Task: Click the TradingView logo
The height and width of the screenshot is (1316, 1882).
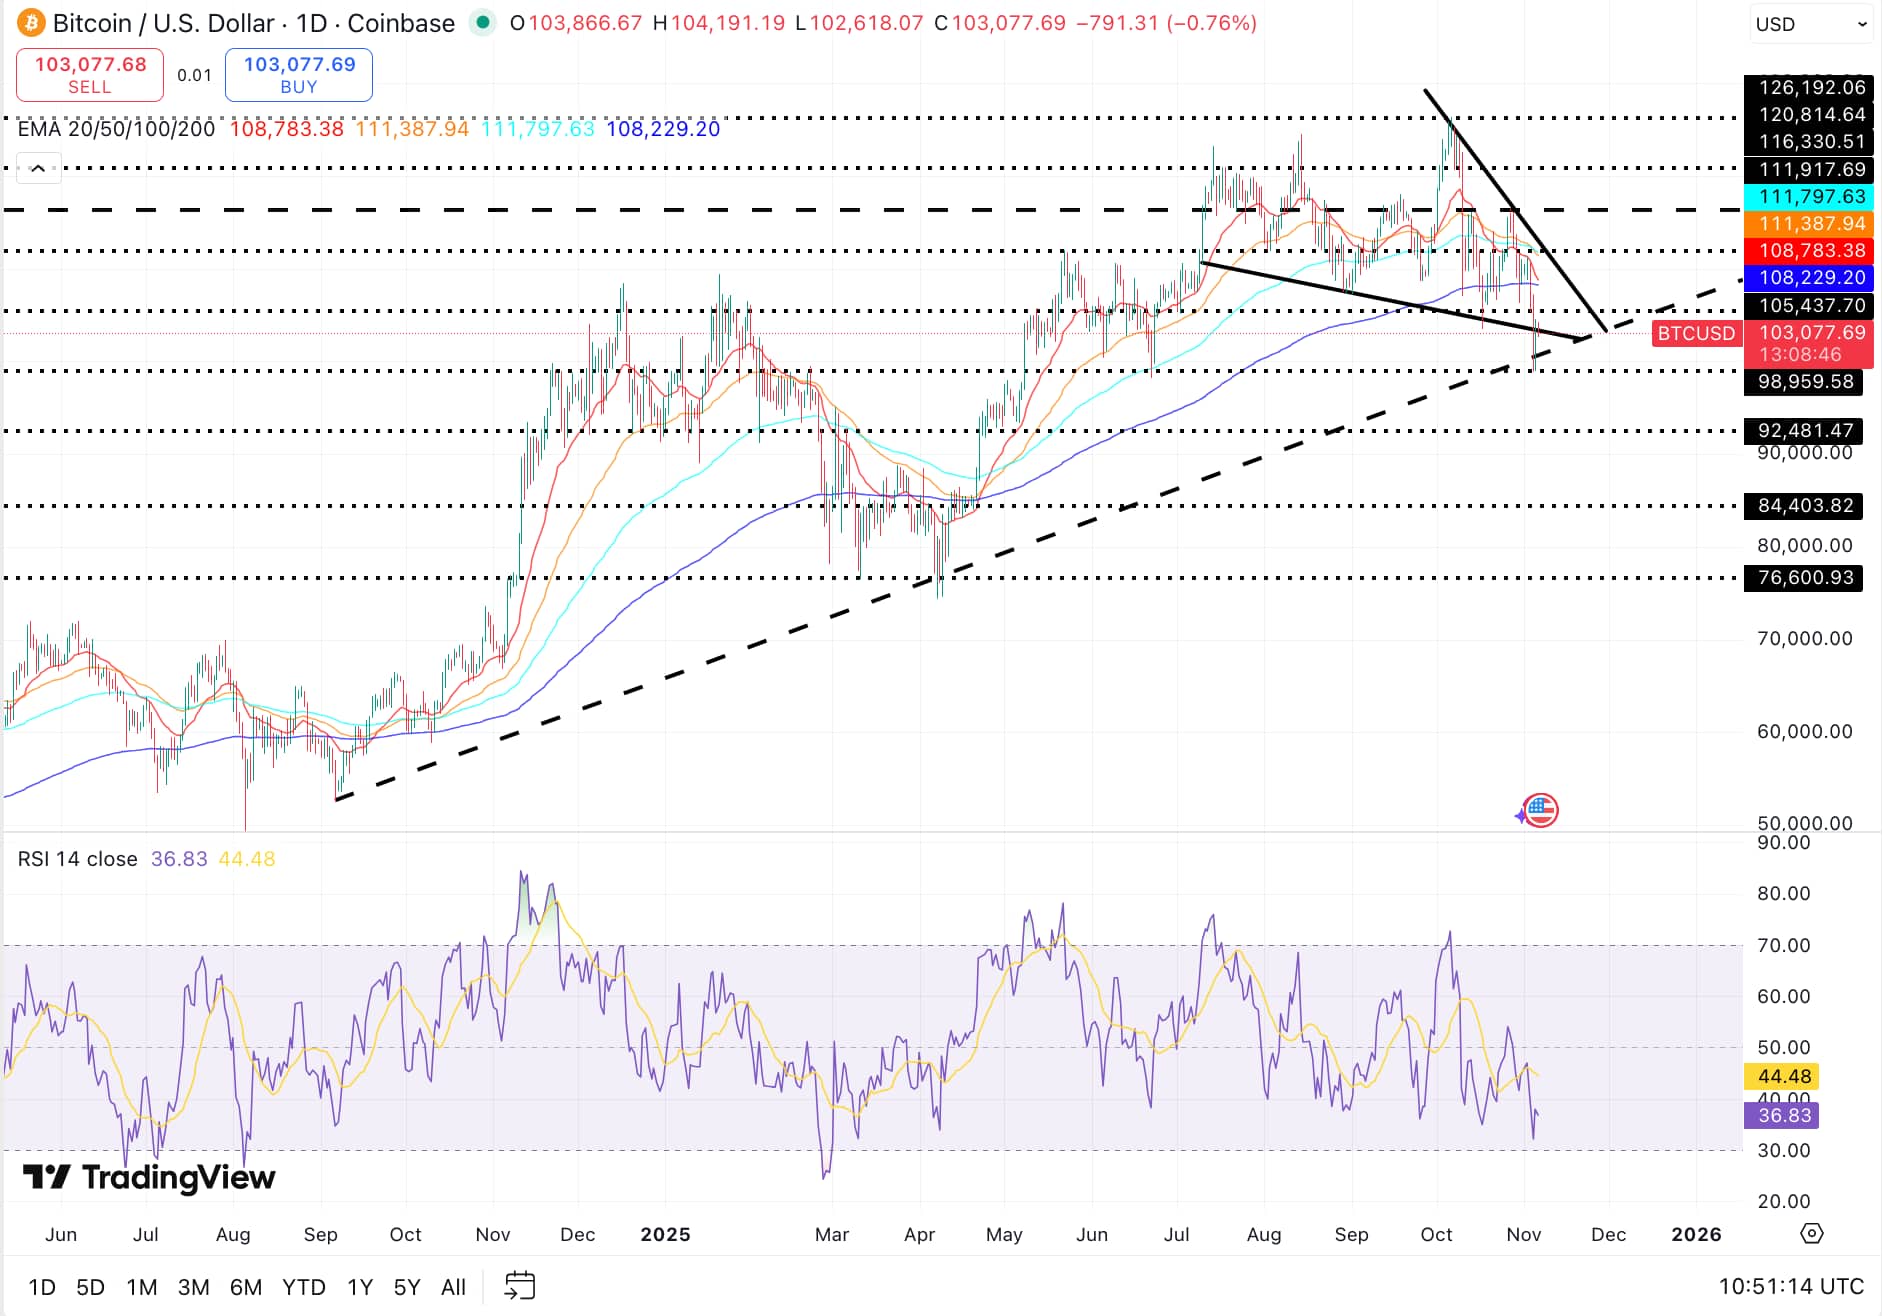Action: pyautogui.click(x=146, y=1180)
